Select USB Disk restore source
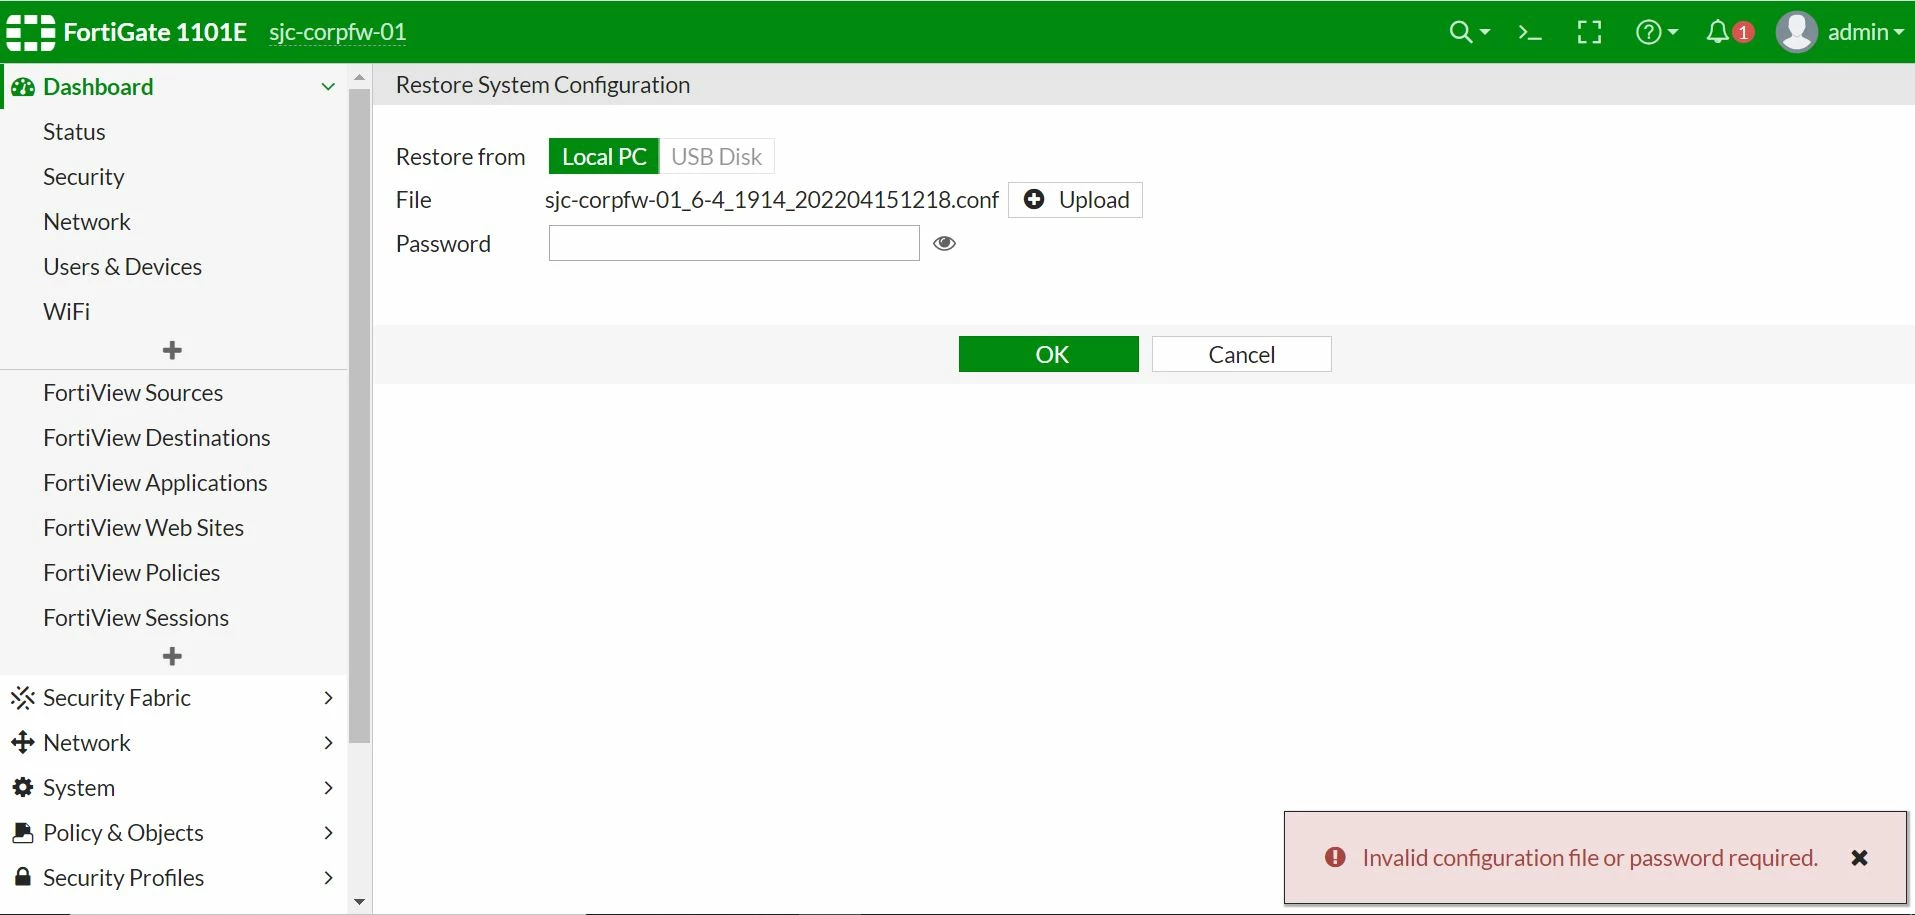The image size is (1915, 915). (x=717, y=157)
